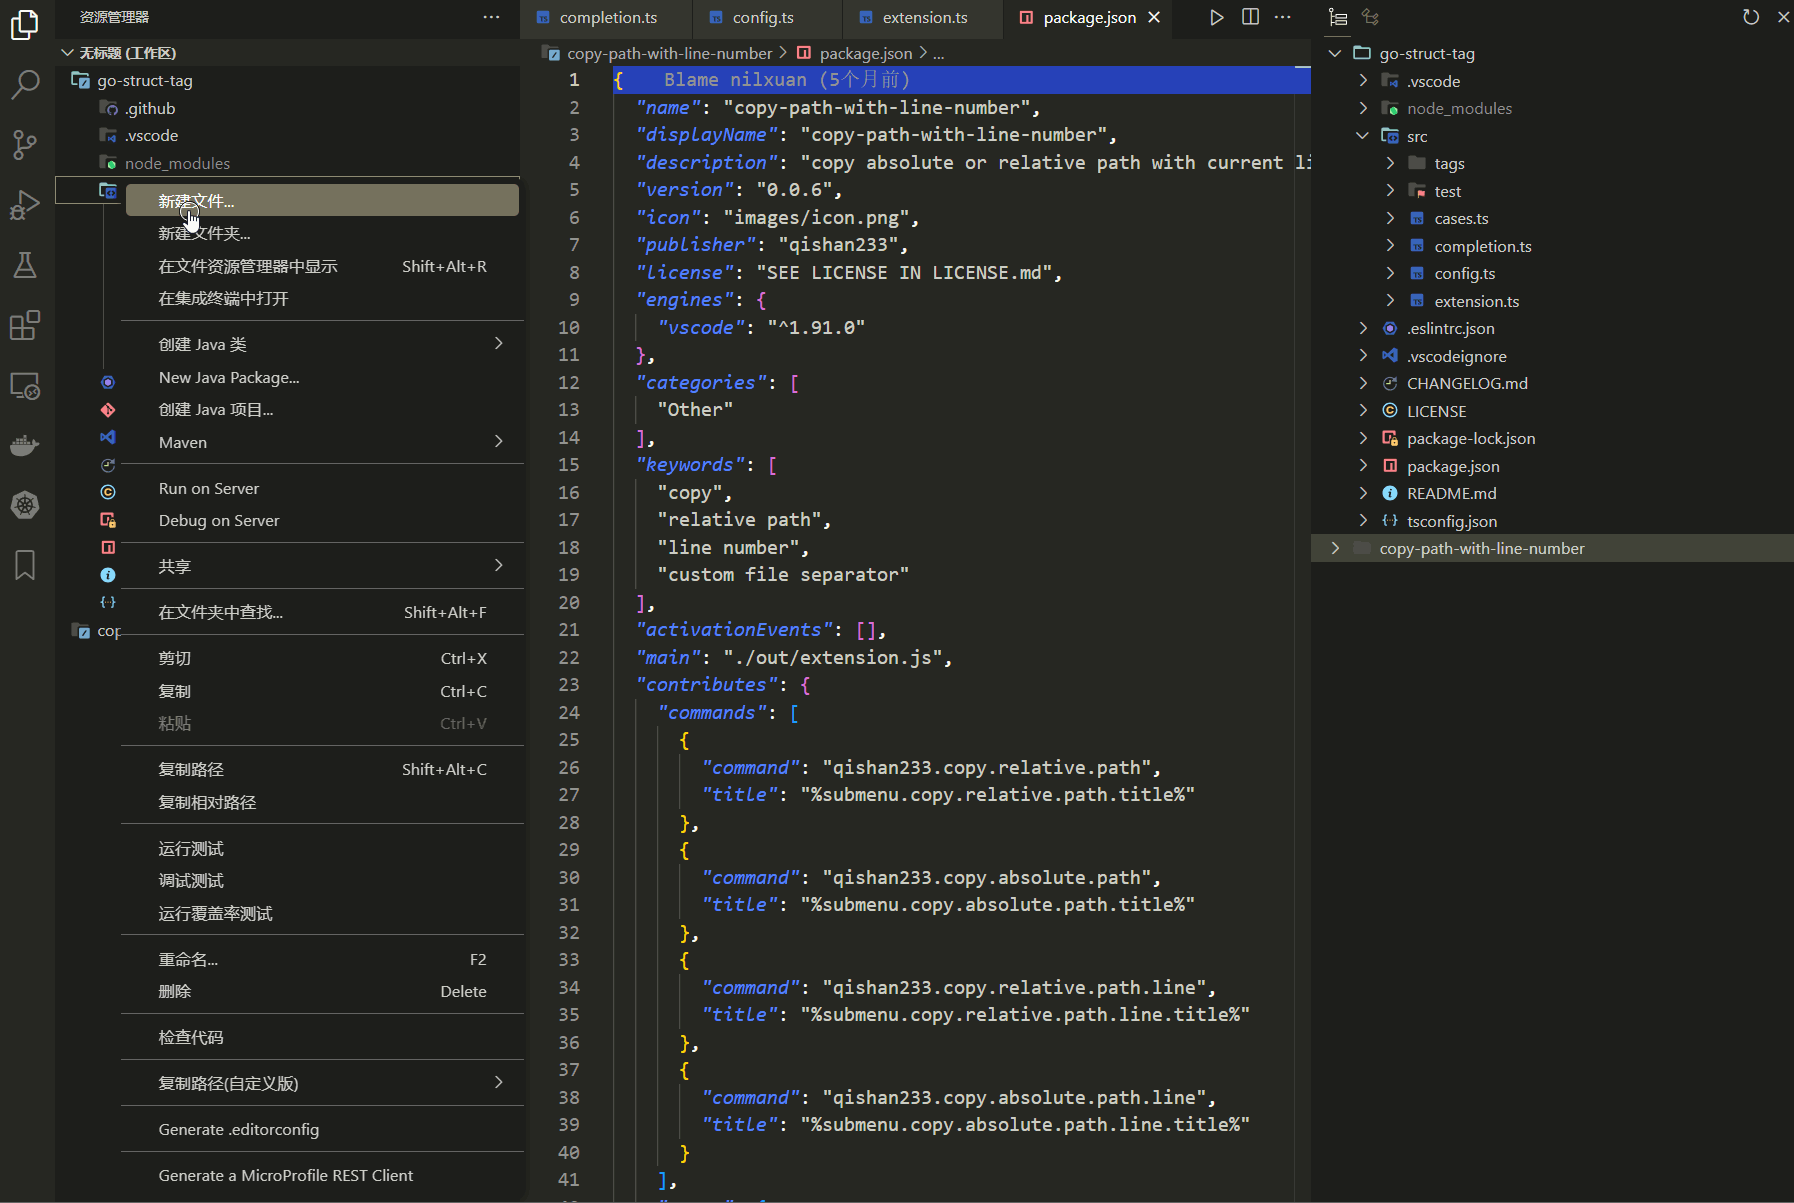Open the Kubernetes helm-wheel view
This screenshot has height=1203, width=1794.
pos(25,505)
